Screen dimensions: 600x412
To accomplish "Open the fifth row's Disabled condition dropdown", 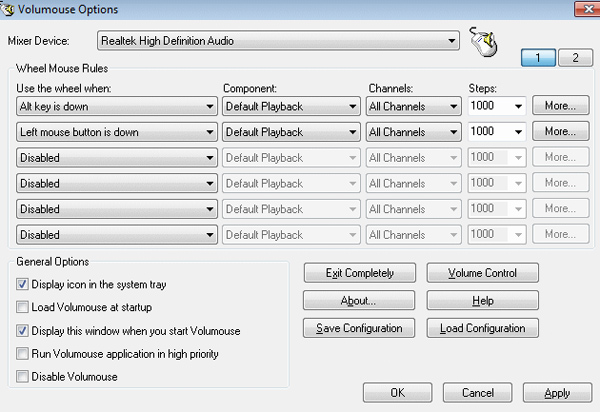I will tap(117, 209).
